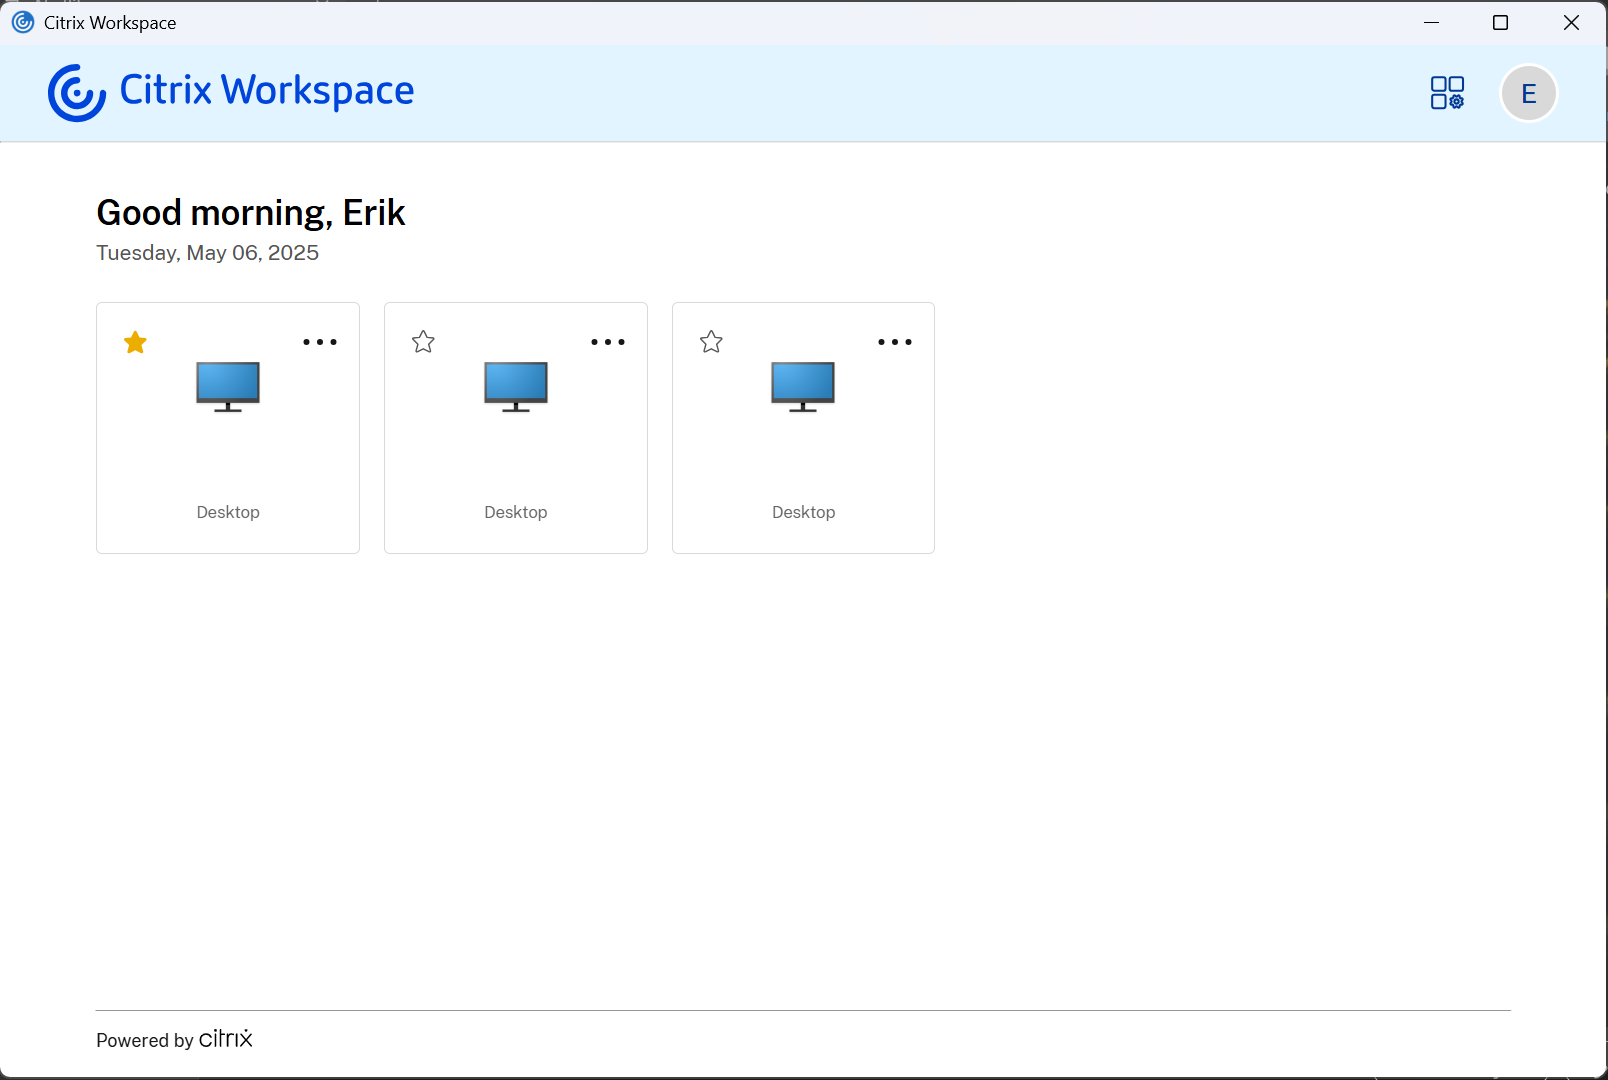Open the account menu for user E

[x=1528, y=93]
